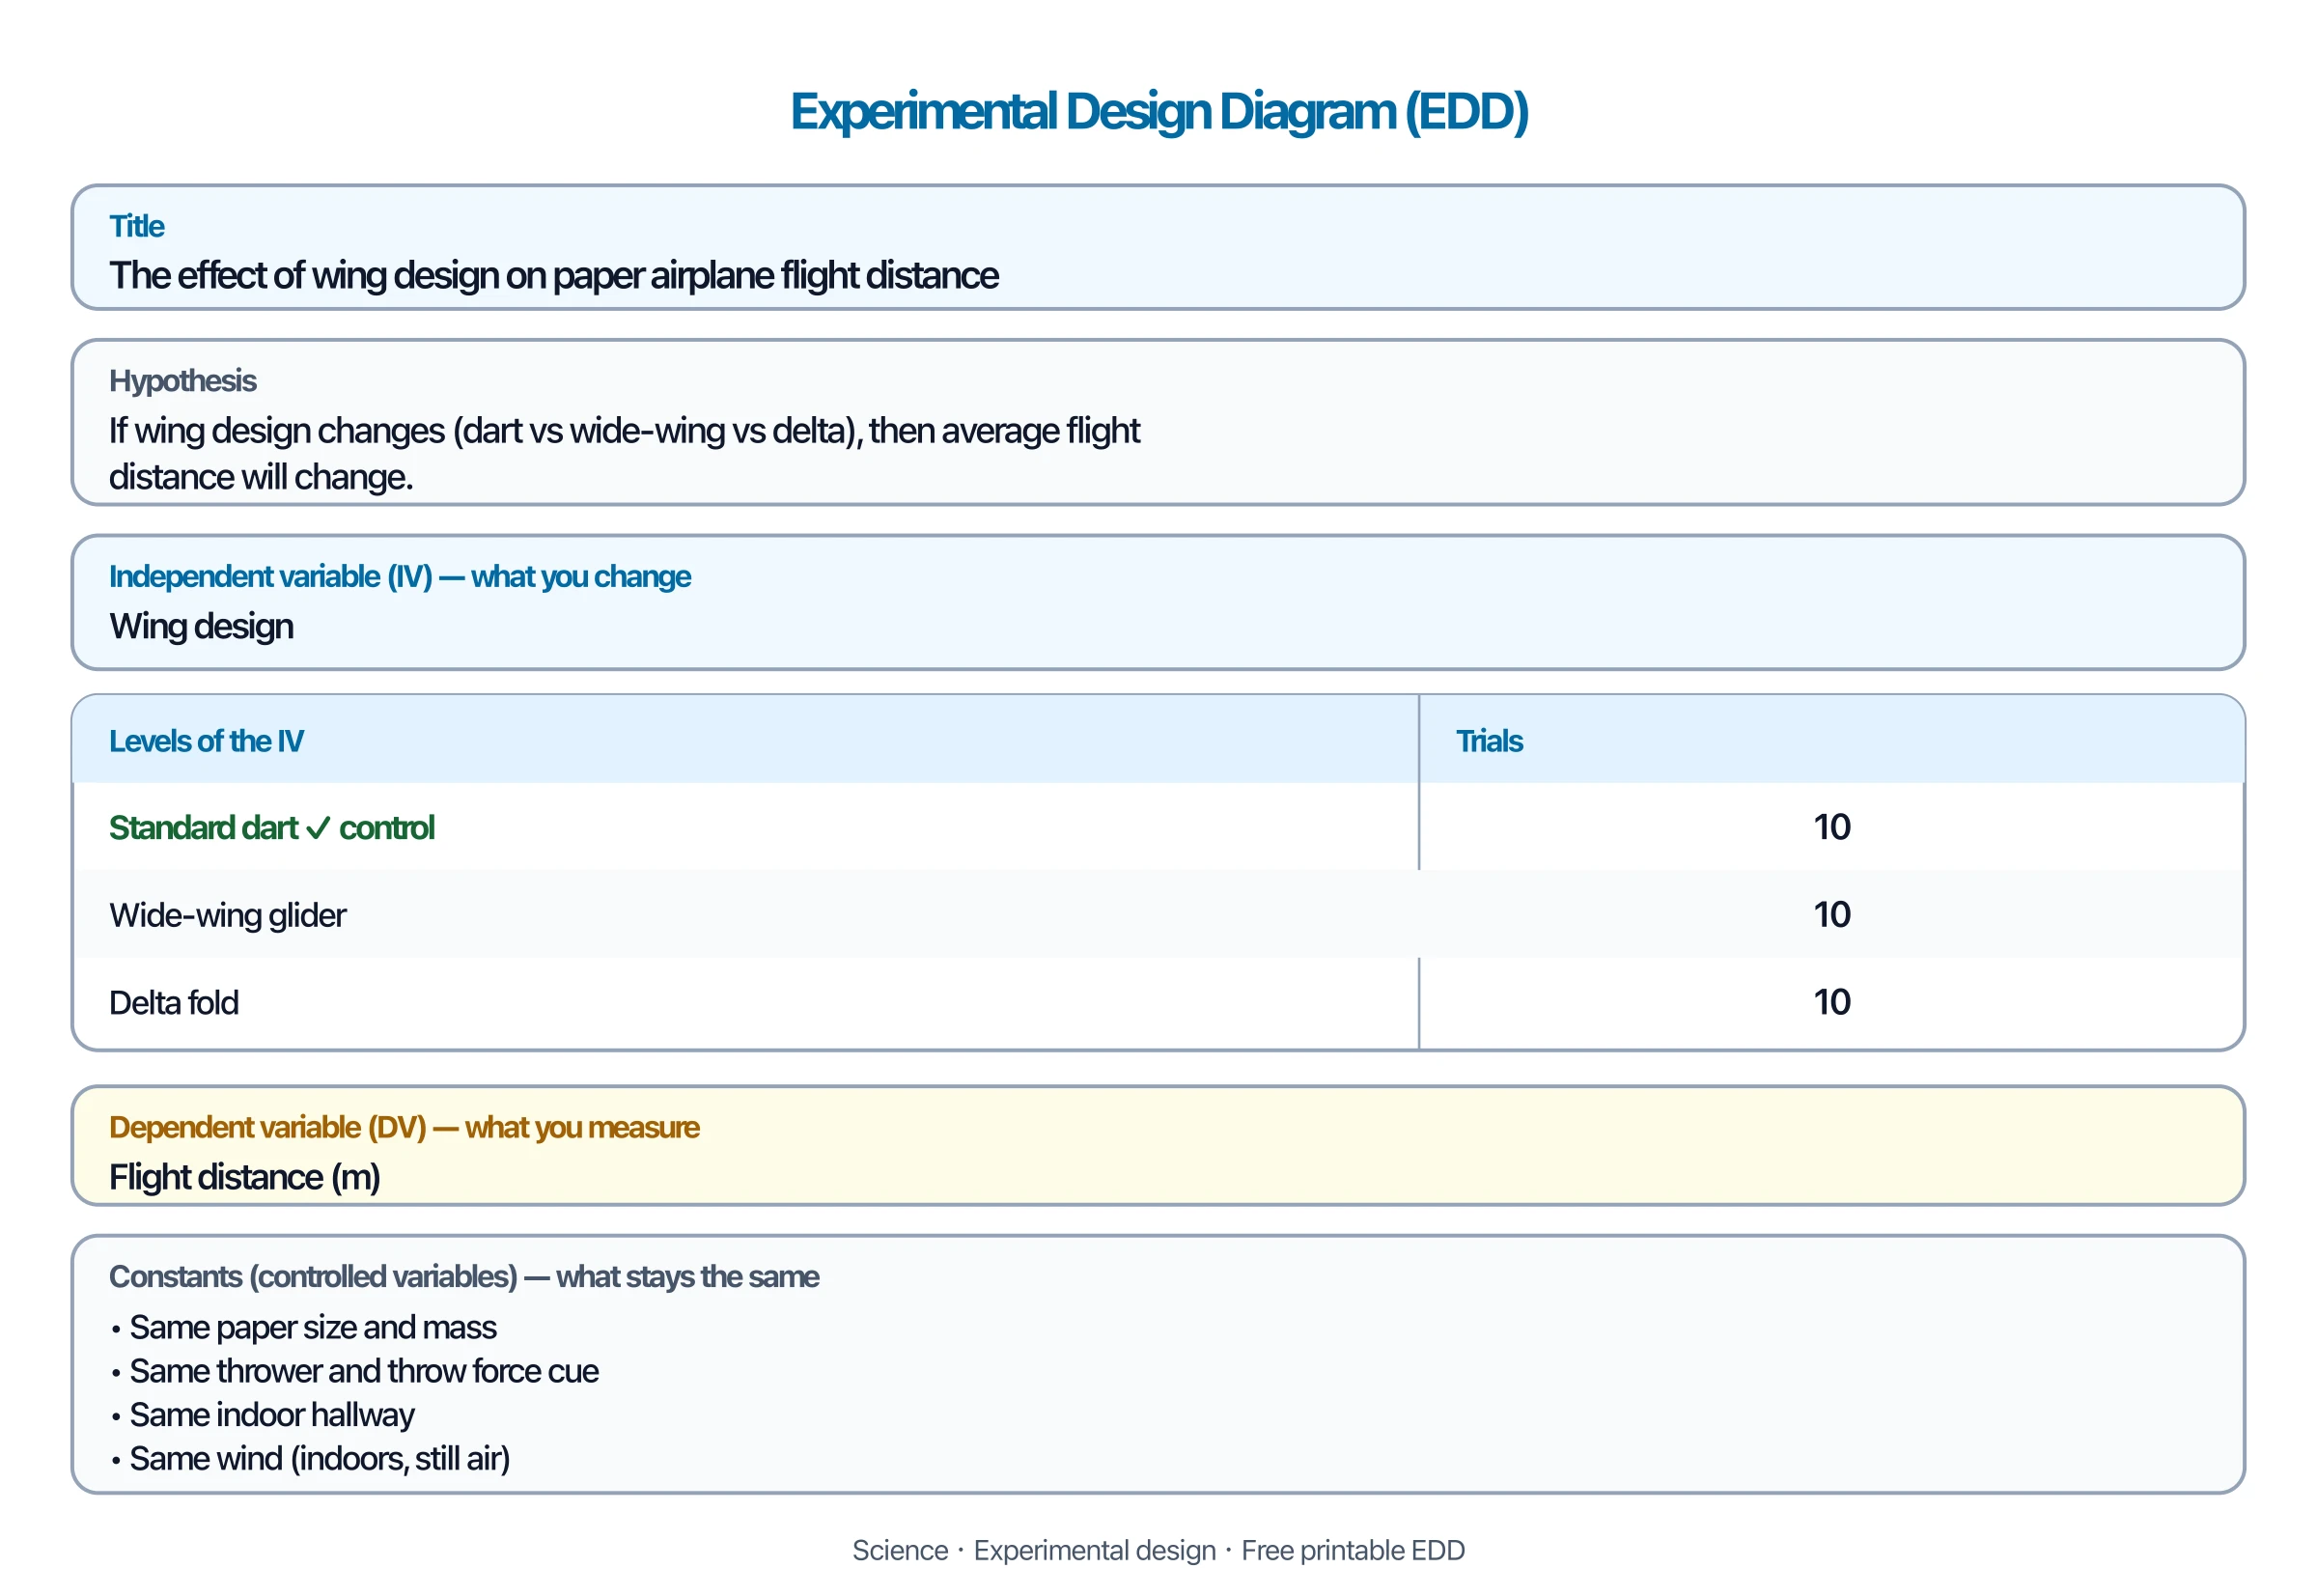Select the 'Flight distance (m)' value
2317x1596 pixels.
[244, 1177]
